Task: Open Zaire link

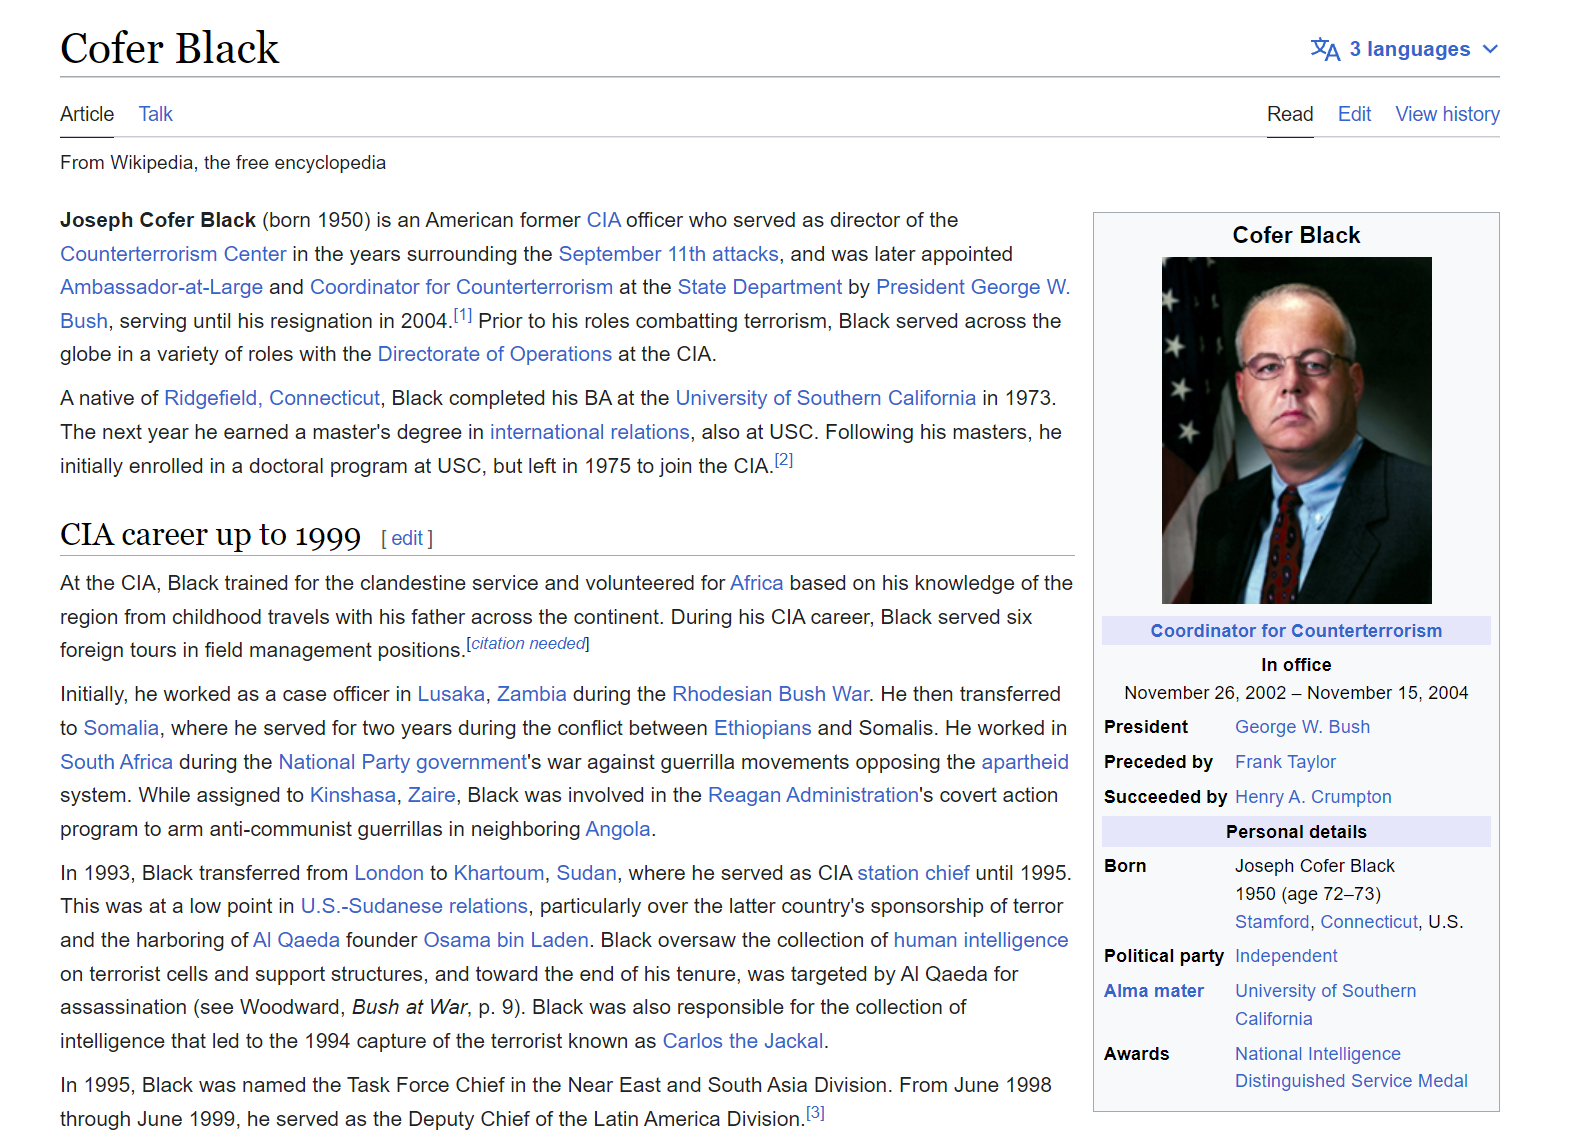Action: pyautogui.click(x=431, y=795)
